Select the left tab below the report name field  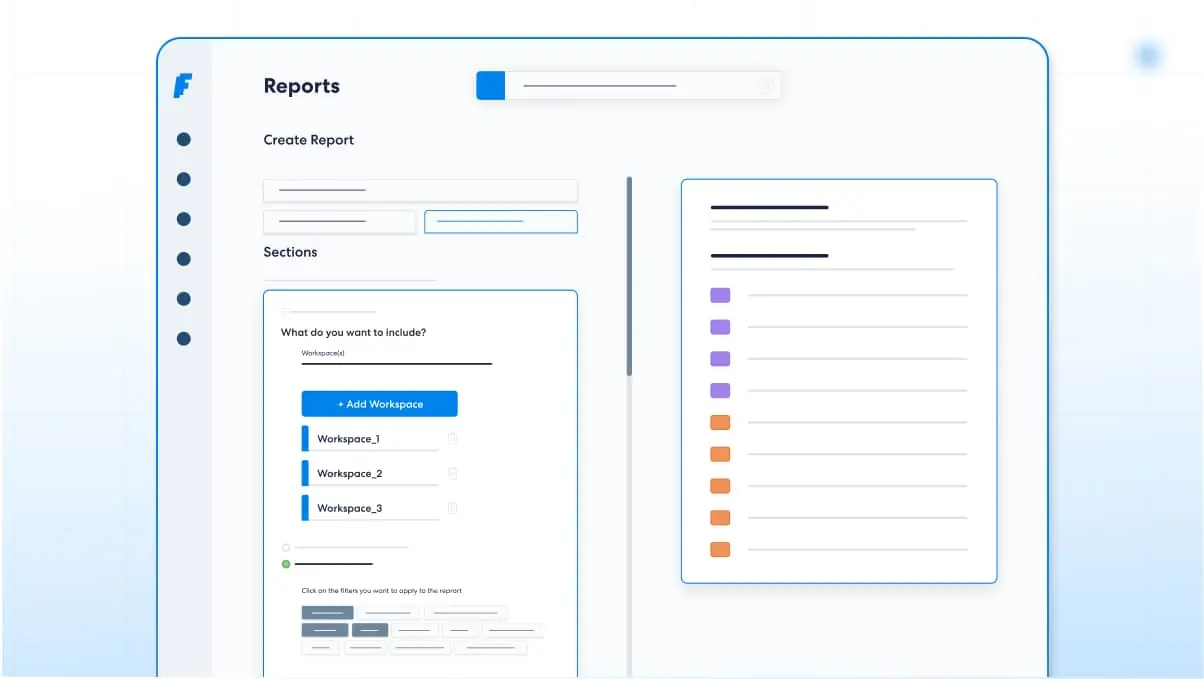339,221
